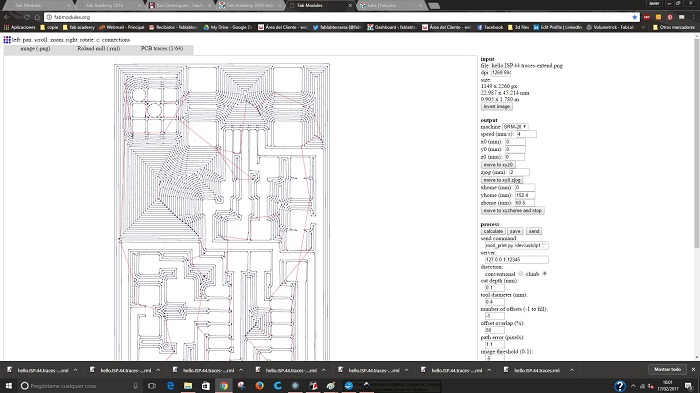Open the fablabterrassa Twitter bookmark
The height and width of the screenshot is (393, 700).
click(x=337, y=27)
